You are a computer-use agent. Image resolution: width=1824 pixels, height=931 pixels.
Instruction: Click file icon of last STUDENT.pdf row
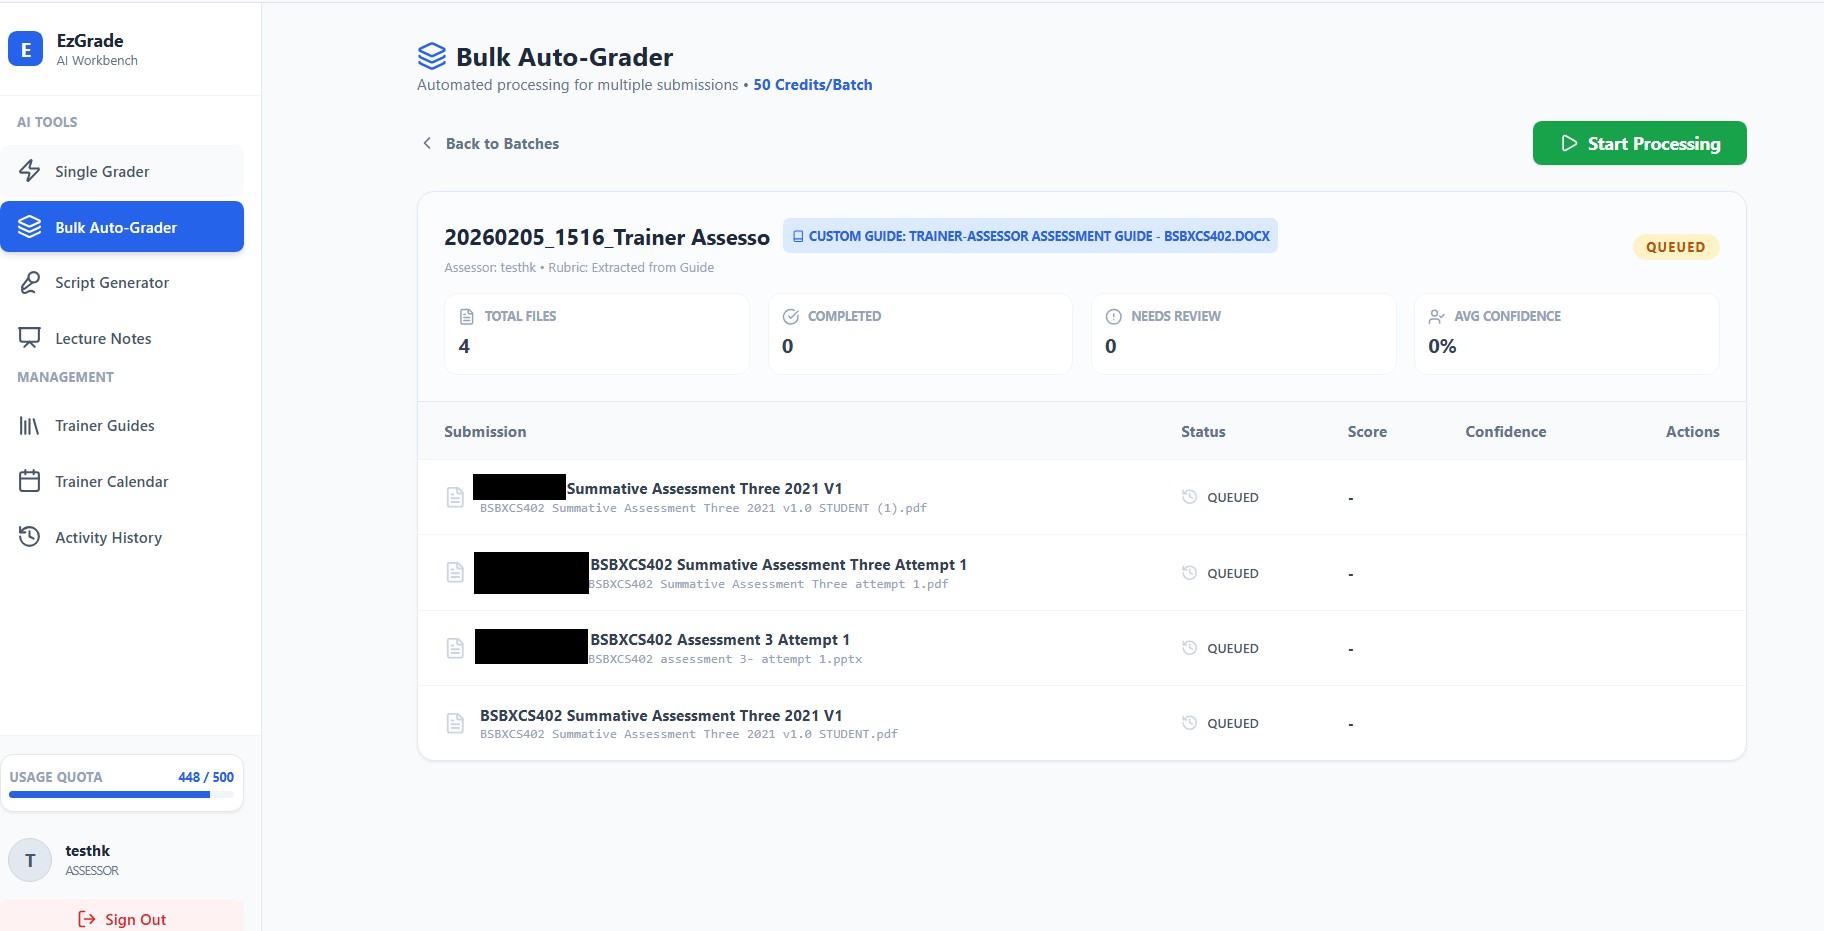(x=455, y=723)
